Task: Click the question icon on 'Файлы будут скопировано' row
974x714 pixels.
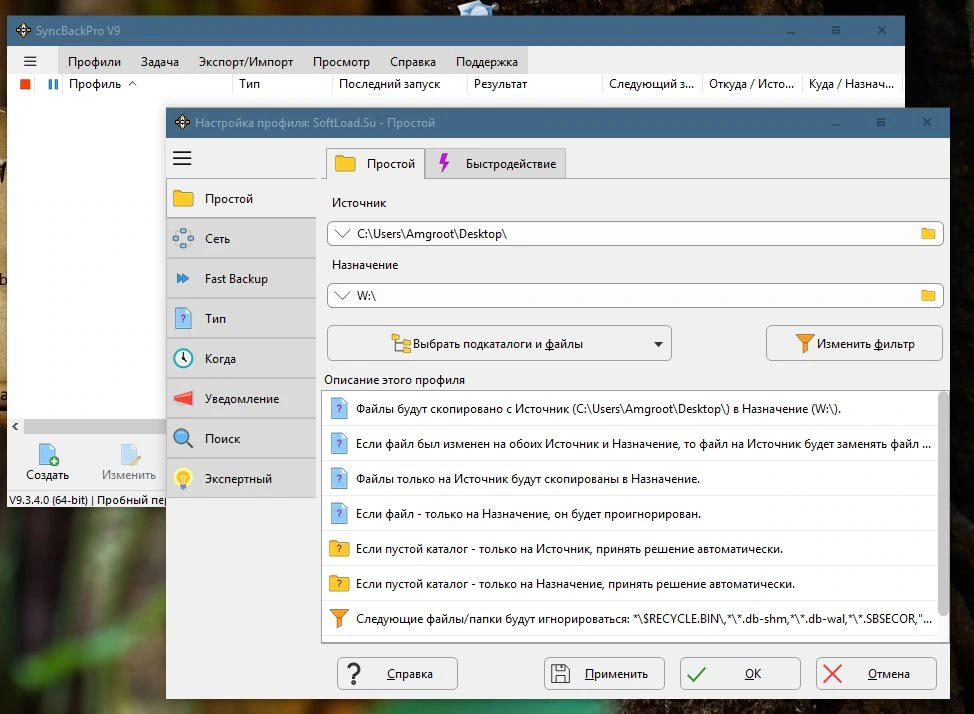Action: pyautogui.click(x=339, y=409)
